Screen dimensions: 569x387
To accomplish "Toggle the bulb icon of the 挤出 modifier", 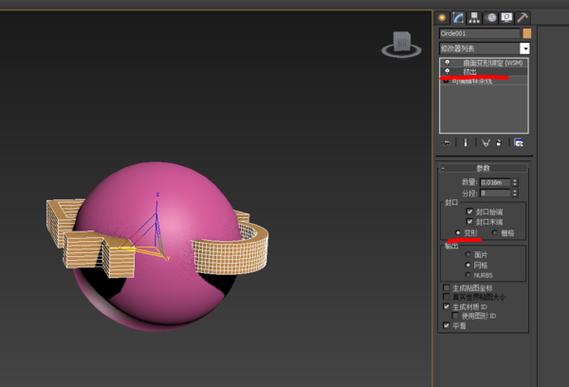I will point(447,71).
